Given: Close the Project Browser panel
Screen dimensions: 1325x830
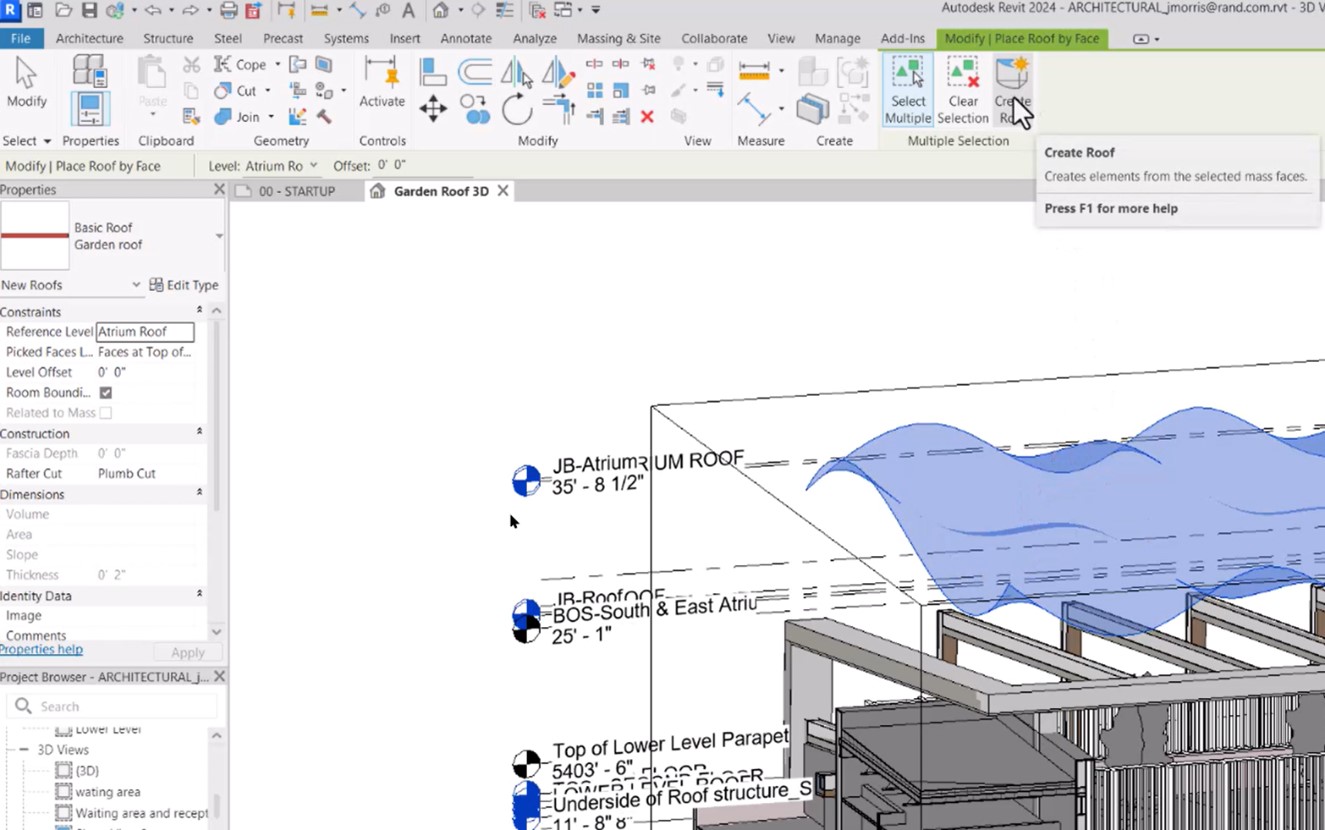Looking at the screenshot, I should tap(219, 677).
